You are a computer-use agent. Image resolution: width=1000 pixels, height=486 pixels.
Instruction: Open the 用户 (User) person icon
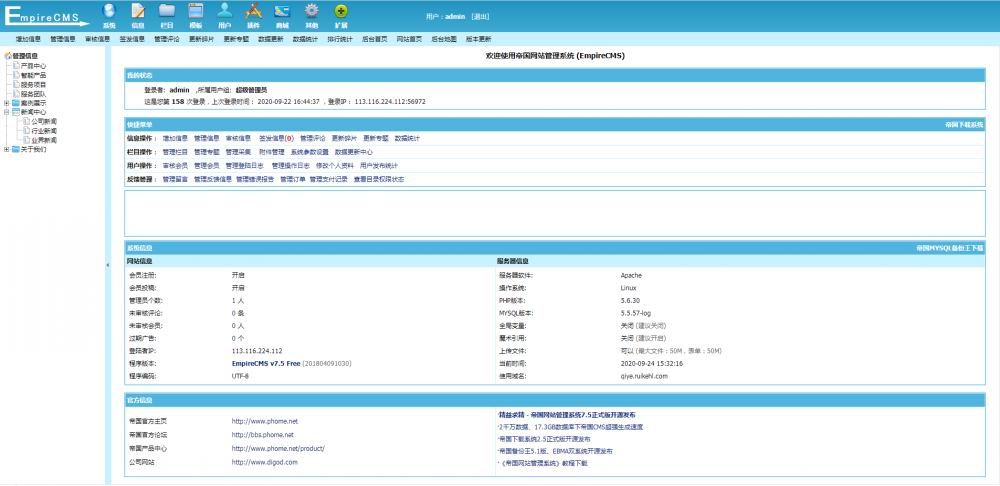point(224,11)
